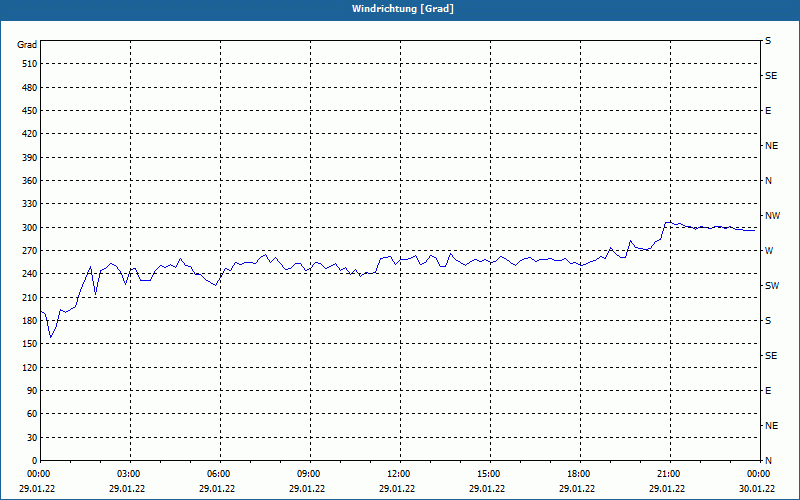This screenshot has height=500, width=800.
Task: Select the 480 y-axis value
Action: pos(29,88)
